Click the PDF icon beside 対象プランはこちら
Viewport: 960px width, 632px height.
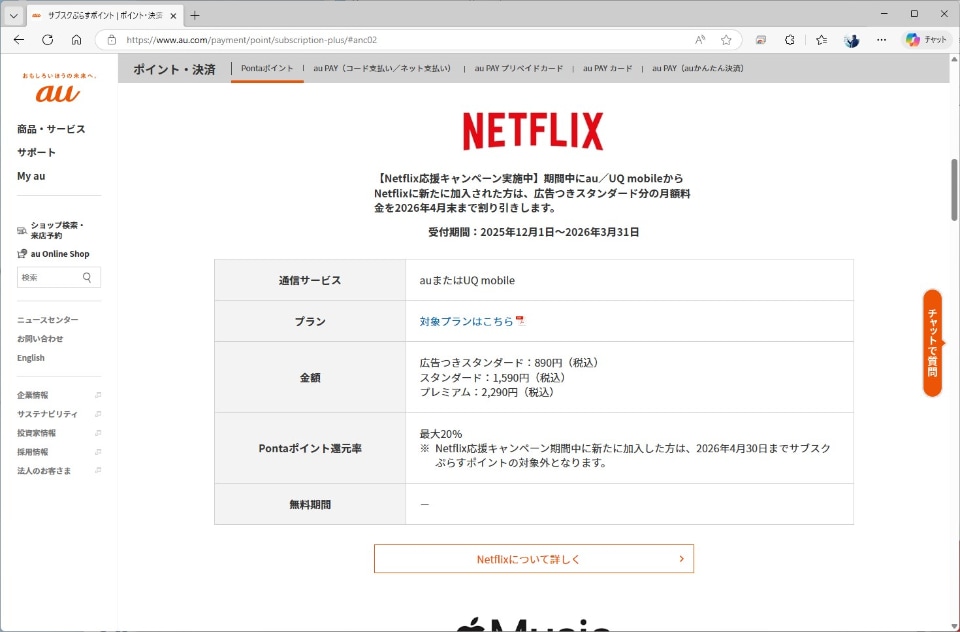pos(520,320)
